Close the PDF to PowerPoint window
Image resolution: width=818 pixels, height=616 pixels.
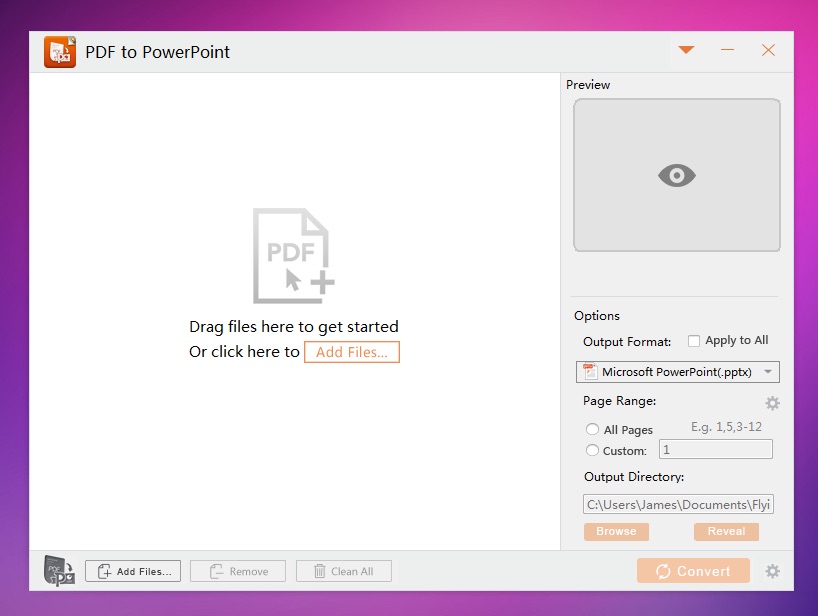[768, 50]
